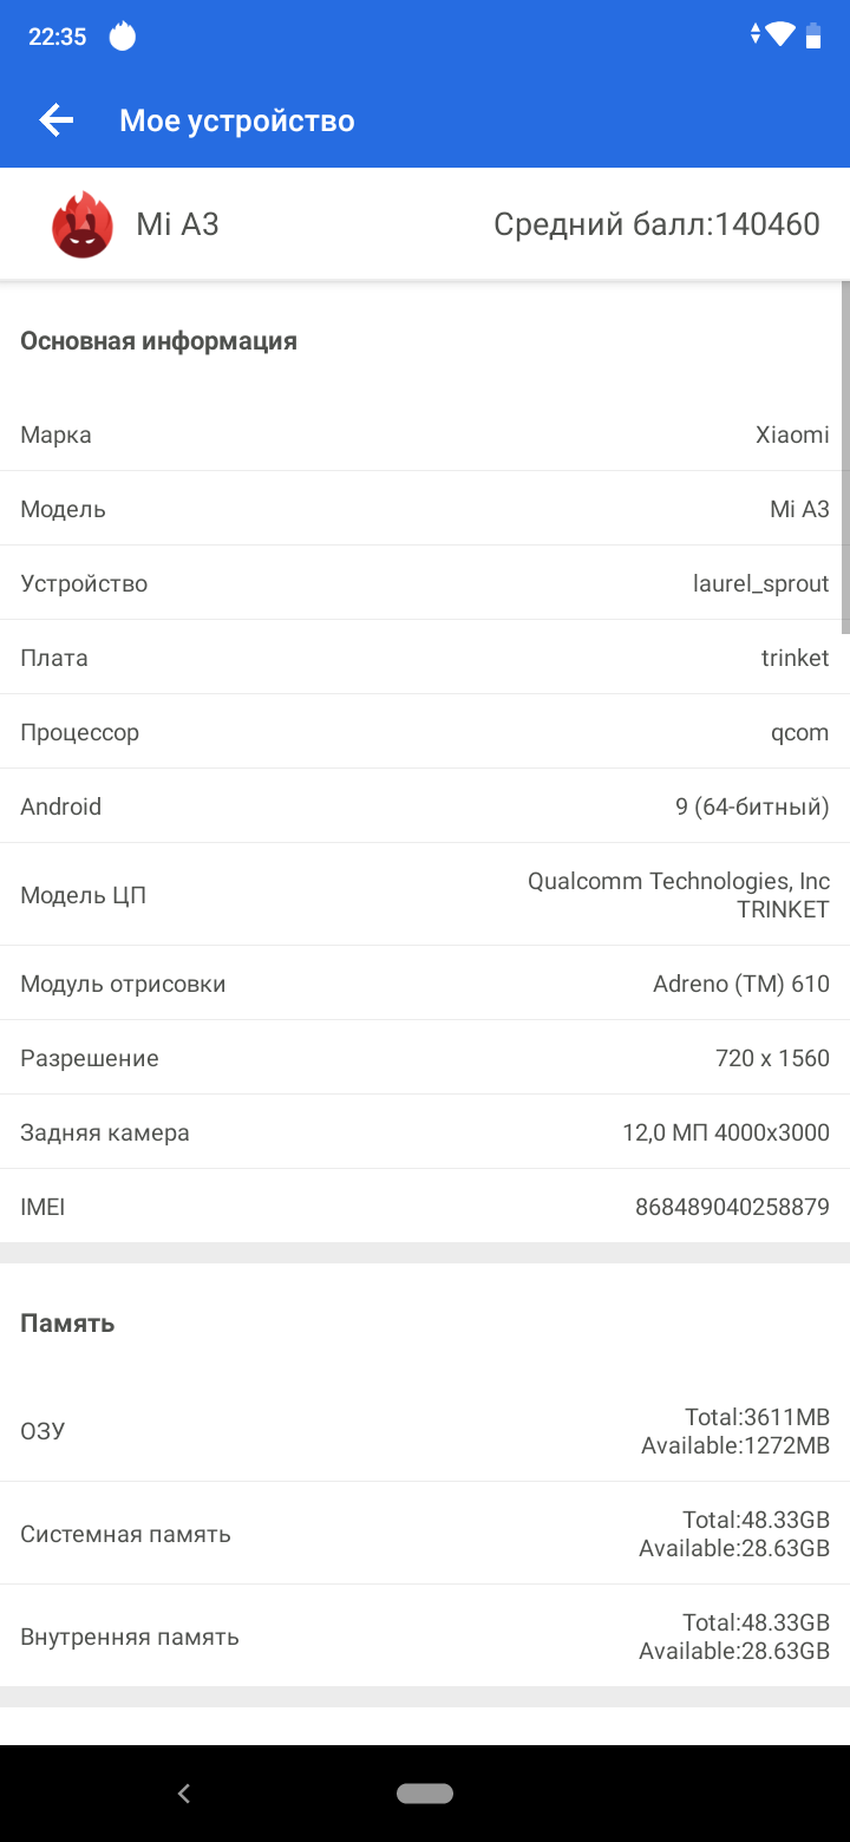Screen dimensions: 850x1842
Task: Tap the Adreno (TM) 610 row
Action: [425, 984]
